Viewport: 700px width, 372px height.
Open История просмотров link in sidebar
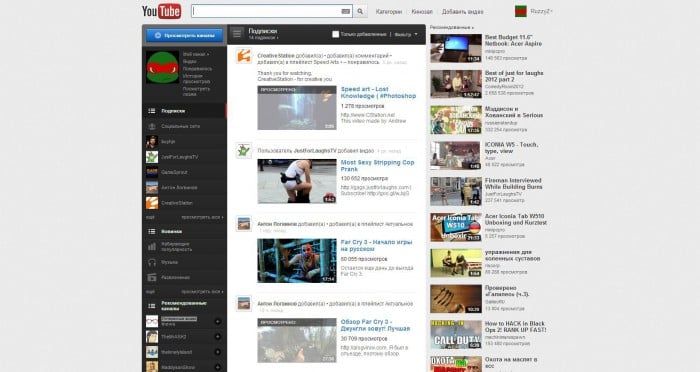click(196, 79)
